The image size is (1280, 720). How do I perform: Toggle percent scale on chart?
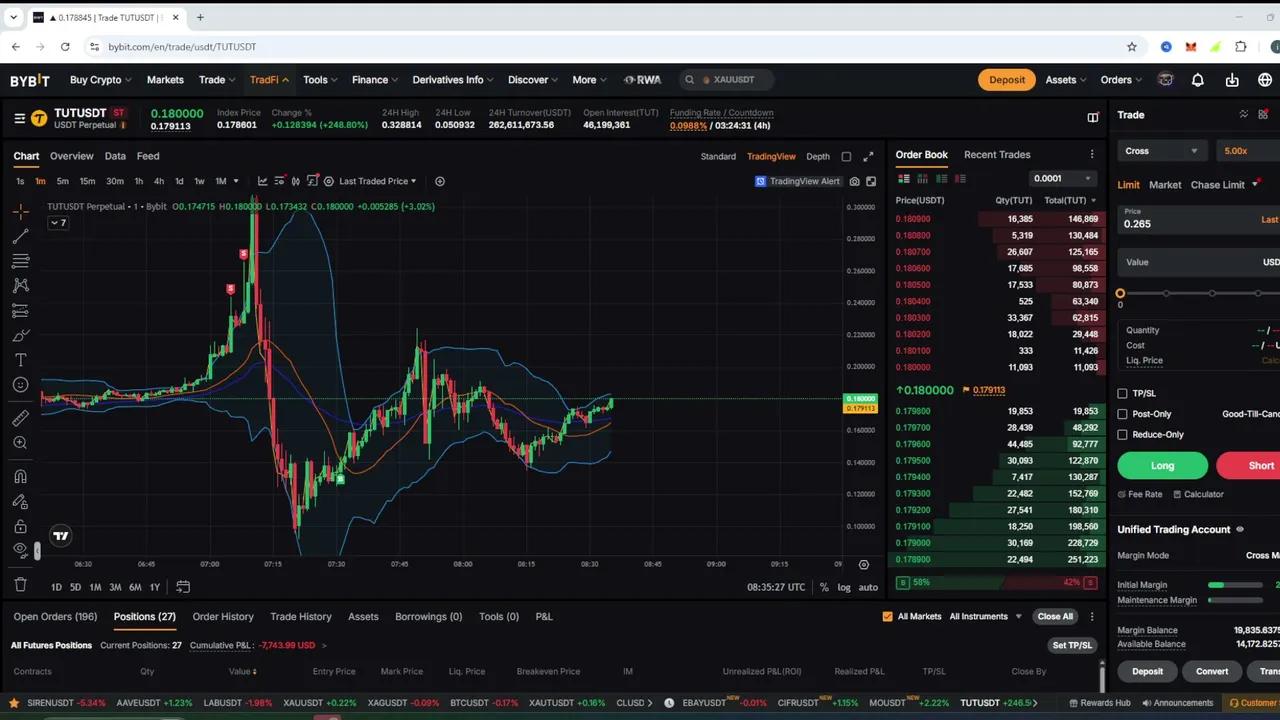824,587
